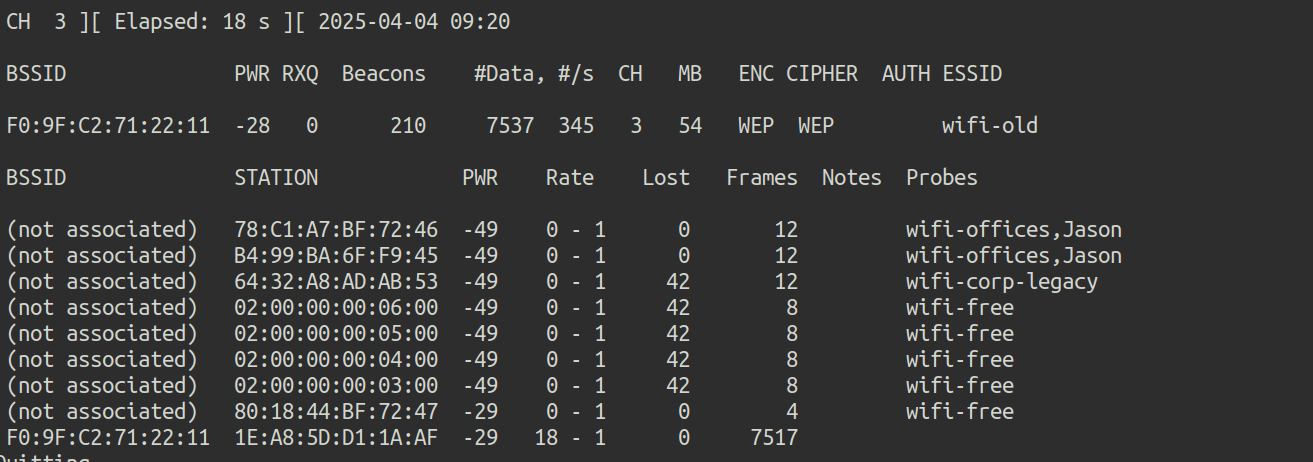Click the Lost column header
Viewport: 1313px width, 462px height.
[x=666, y=178]
